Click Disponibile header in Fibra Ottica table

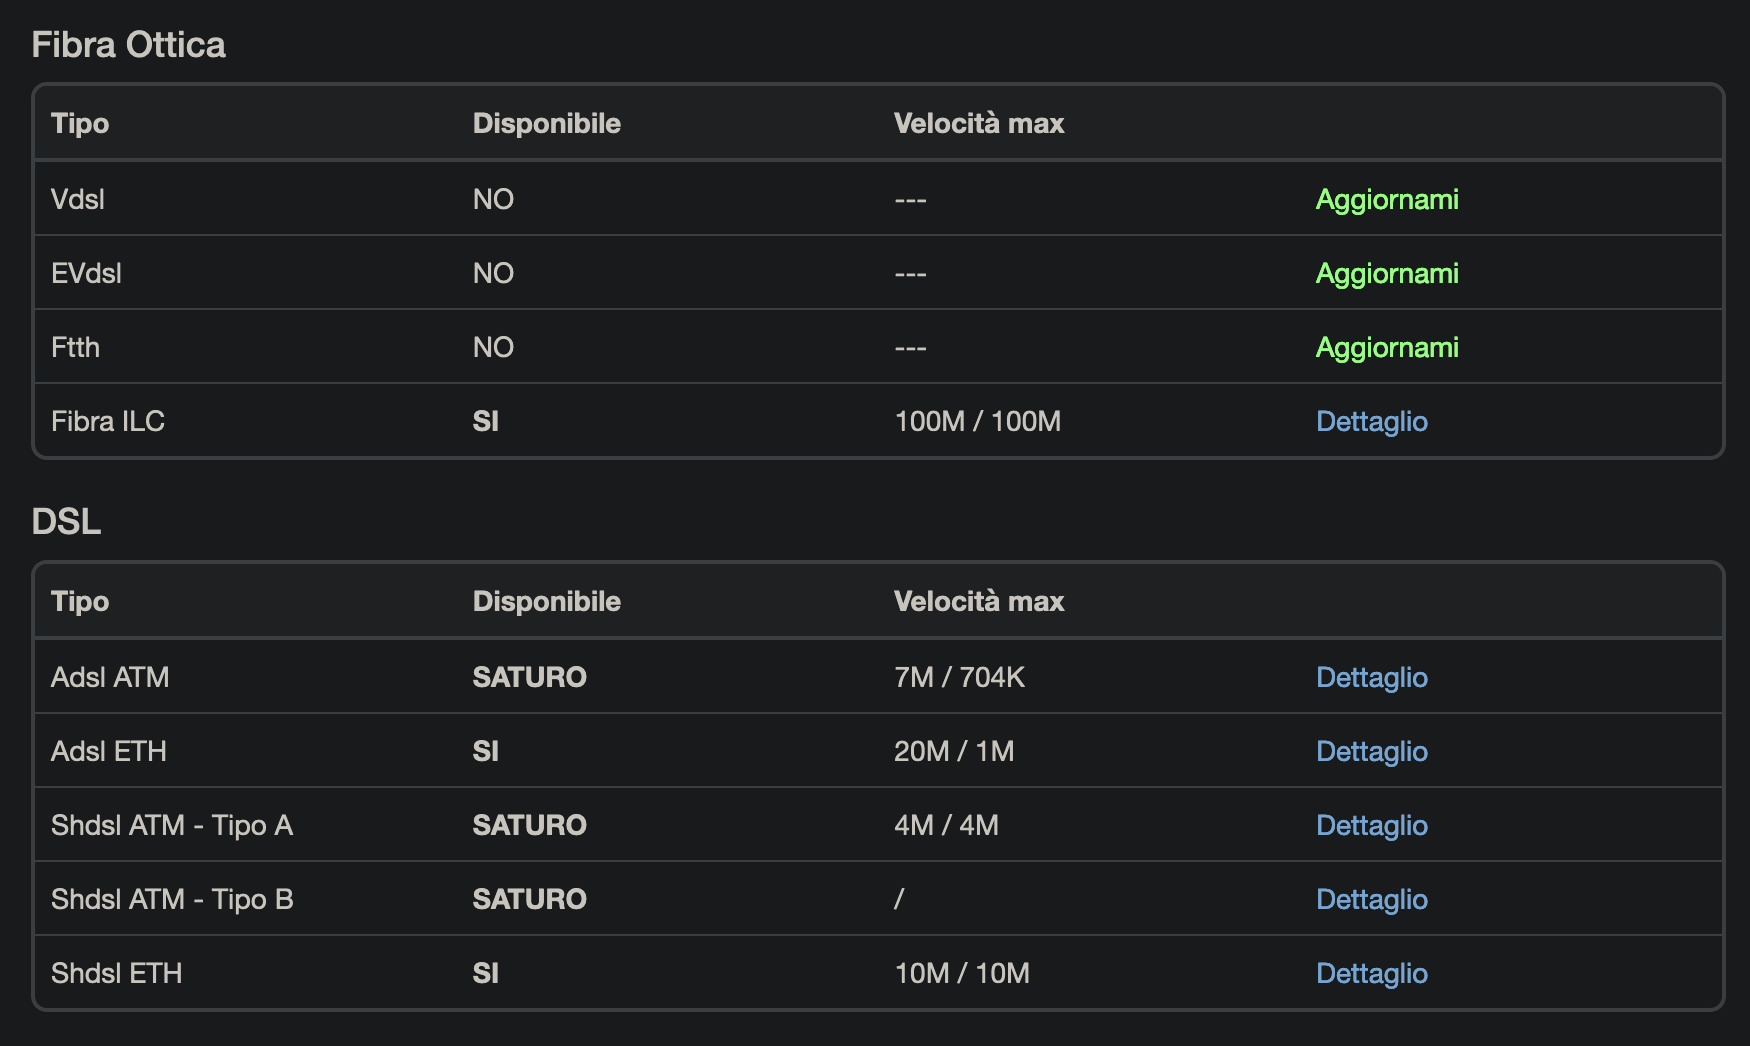click(x=546, y=123)
